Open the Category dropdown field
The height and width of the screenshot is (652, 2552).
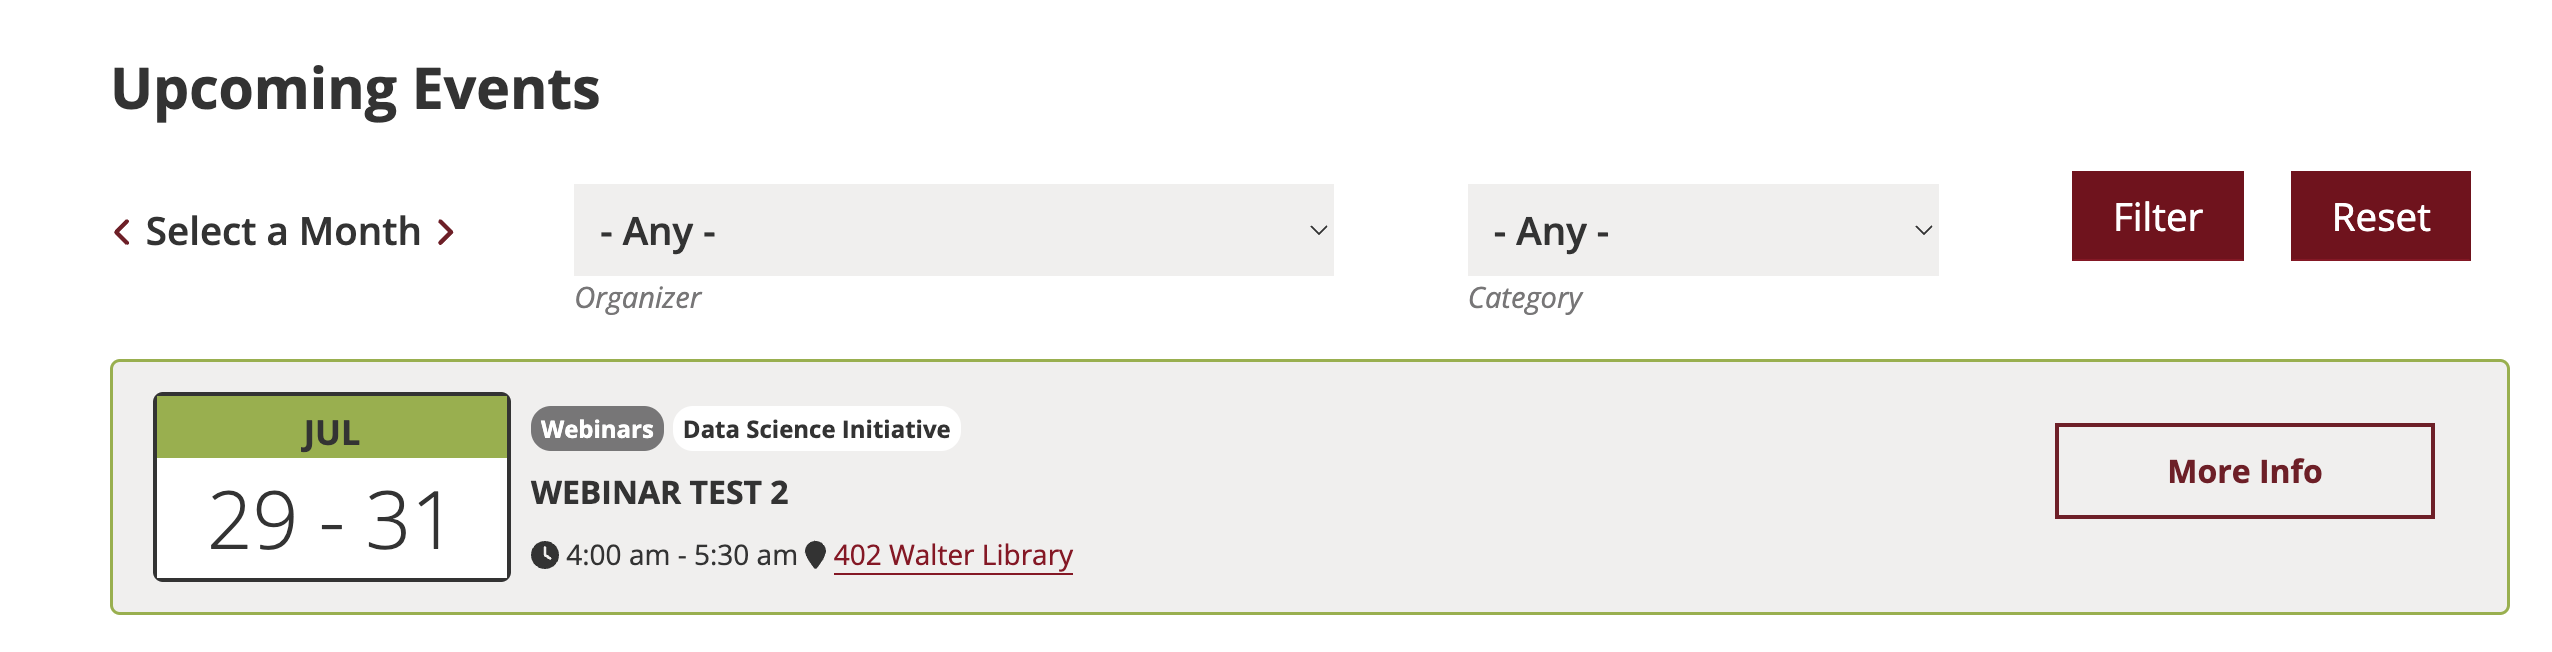tap(1702, 230)
